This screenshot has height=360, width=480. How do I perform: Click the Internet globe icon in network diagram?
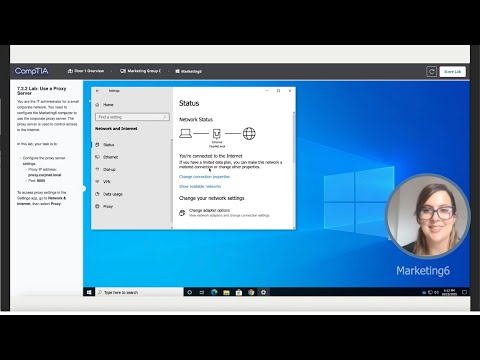click(249, 133)
